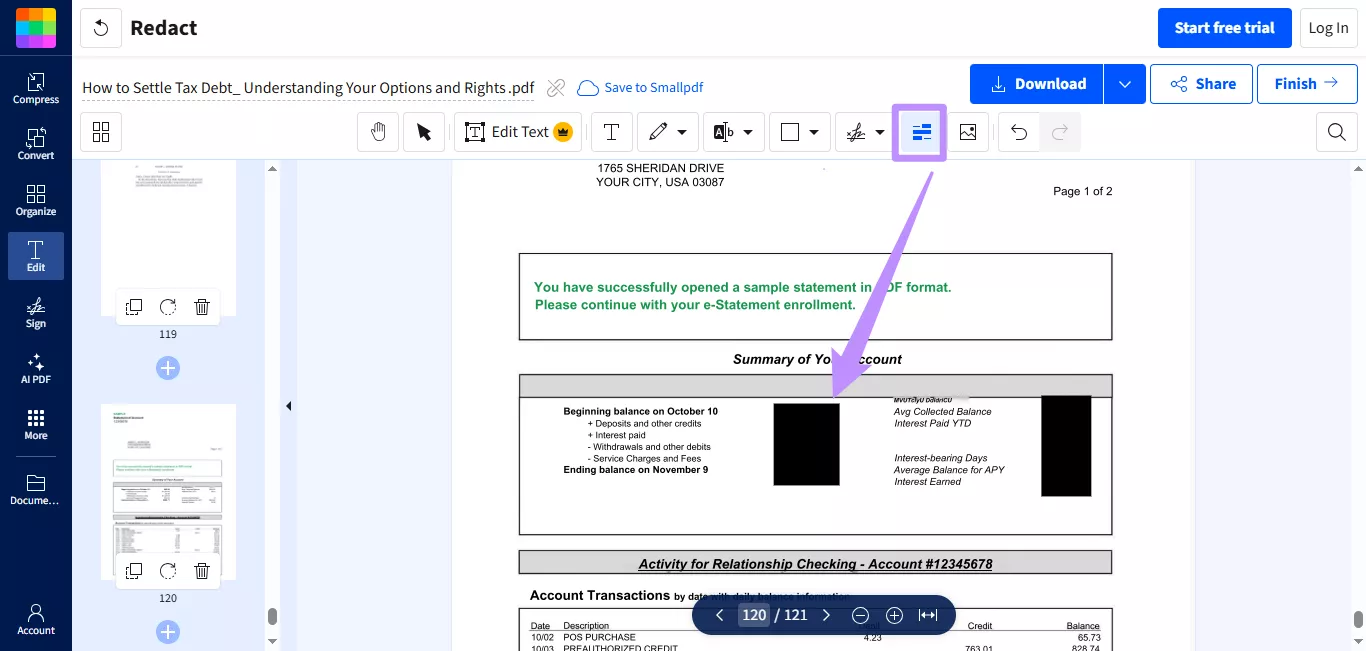
Task: Open the More tools menu
Action: pos(35,423)
